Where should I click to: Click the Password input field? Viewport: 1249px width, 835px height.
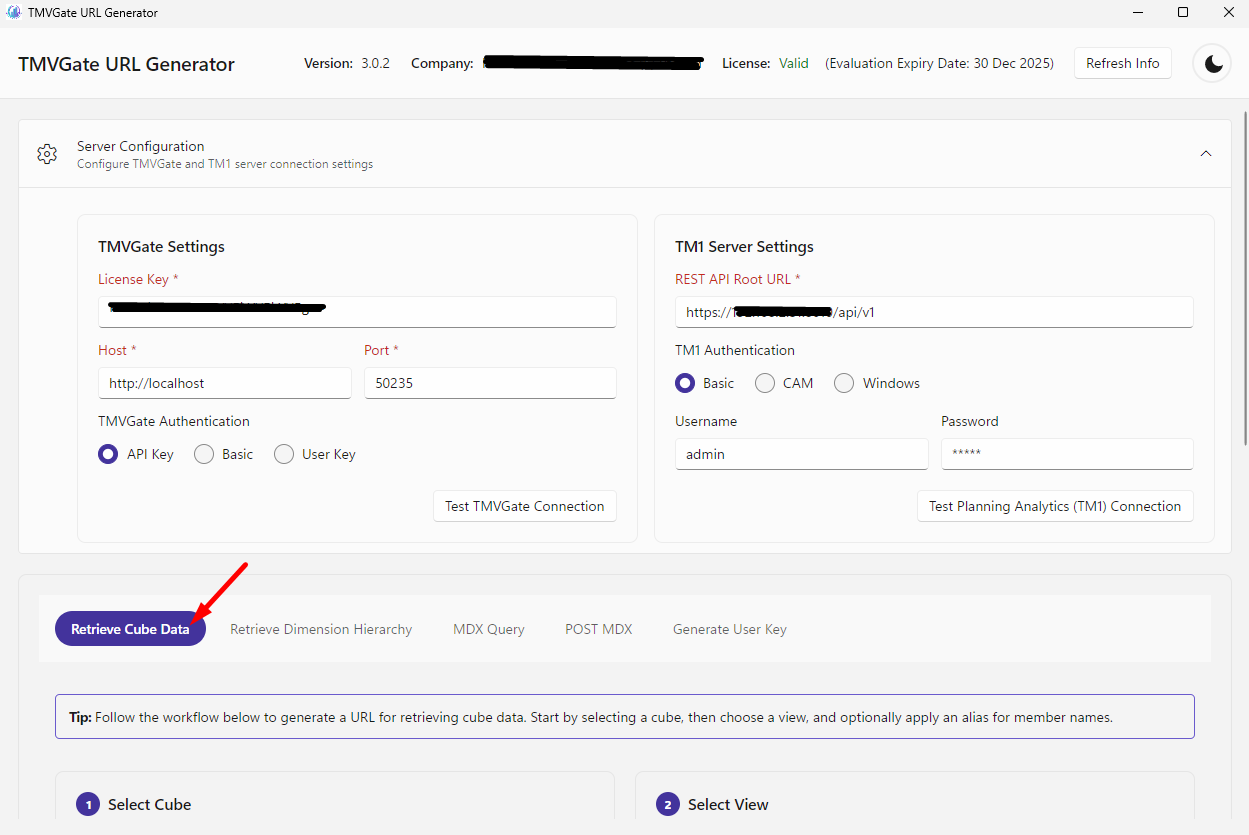(x=1067, y=454)
